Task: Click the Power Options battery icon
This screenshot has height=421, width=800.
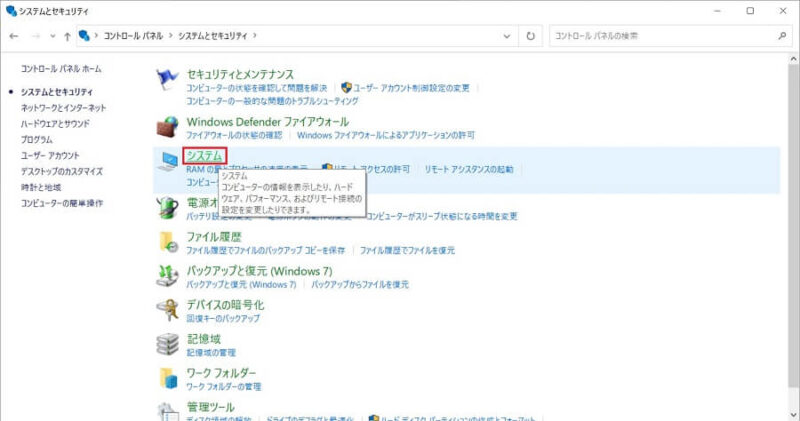Action: point(167,208)
